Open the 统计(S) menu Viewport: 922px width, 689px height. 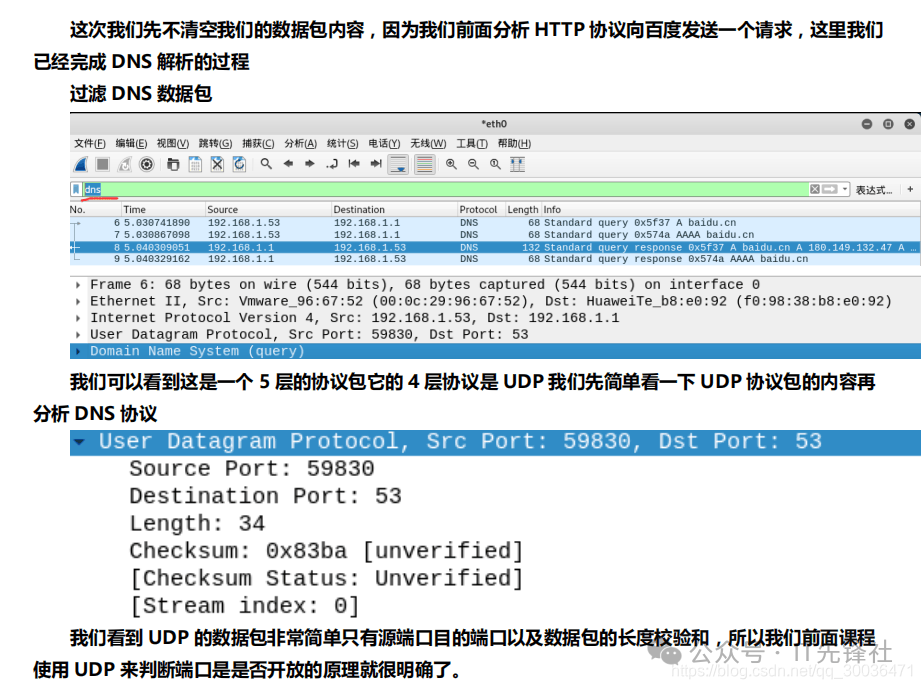(x=343, y=143)
